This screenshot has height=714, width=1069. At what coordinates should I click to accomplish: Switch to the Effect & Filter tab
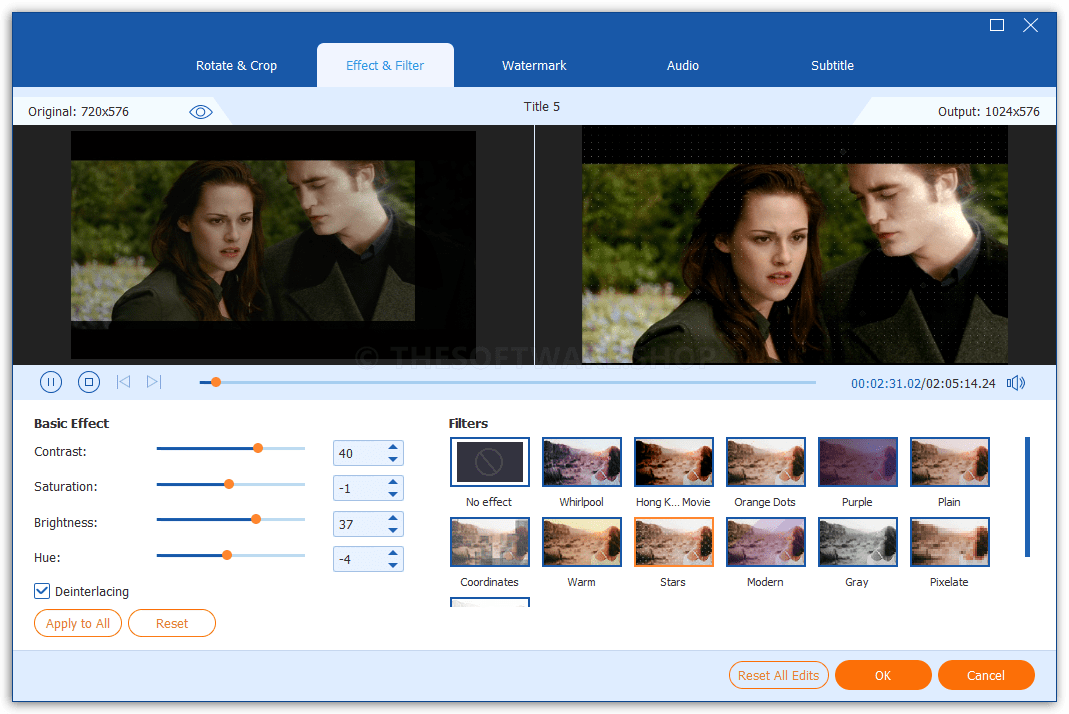point(385,65)
